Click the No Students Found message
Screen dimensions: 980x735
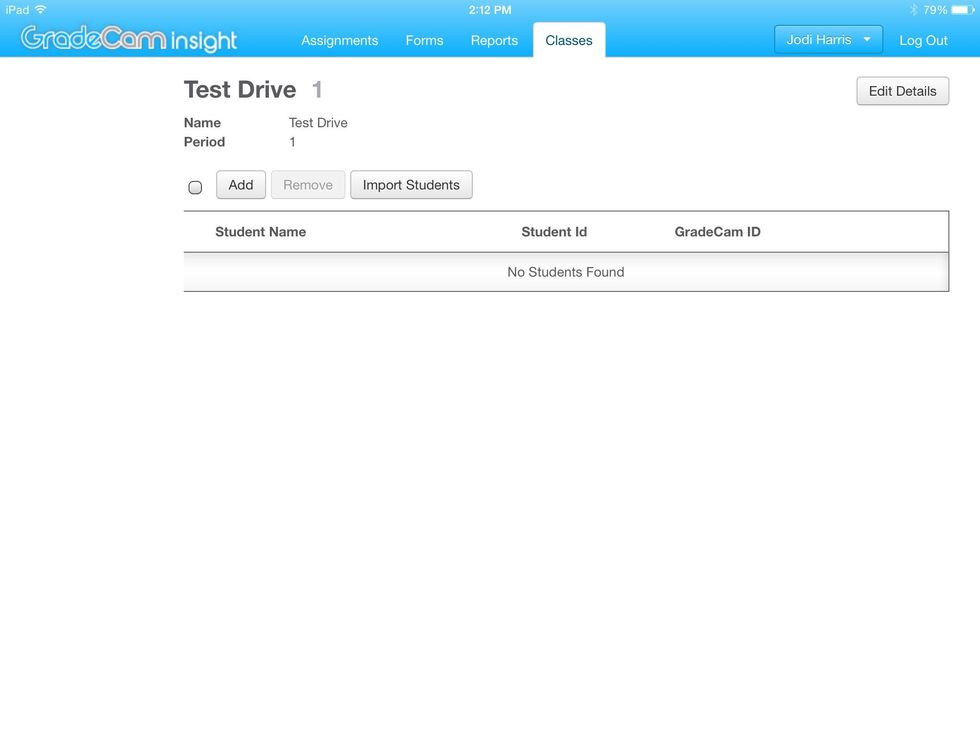coord(566,272)
